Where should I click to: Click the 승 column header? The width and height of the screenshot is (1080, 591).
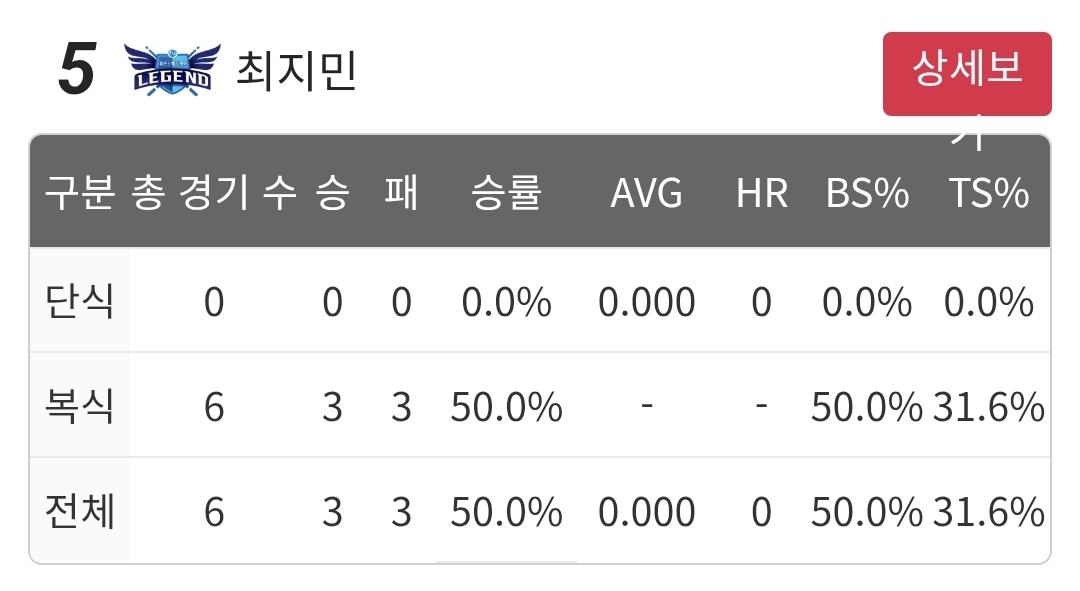[333, 192]
